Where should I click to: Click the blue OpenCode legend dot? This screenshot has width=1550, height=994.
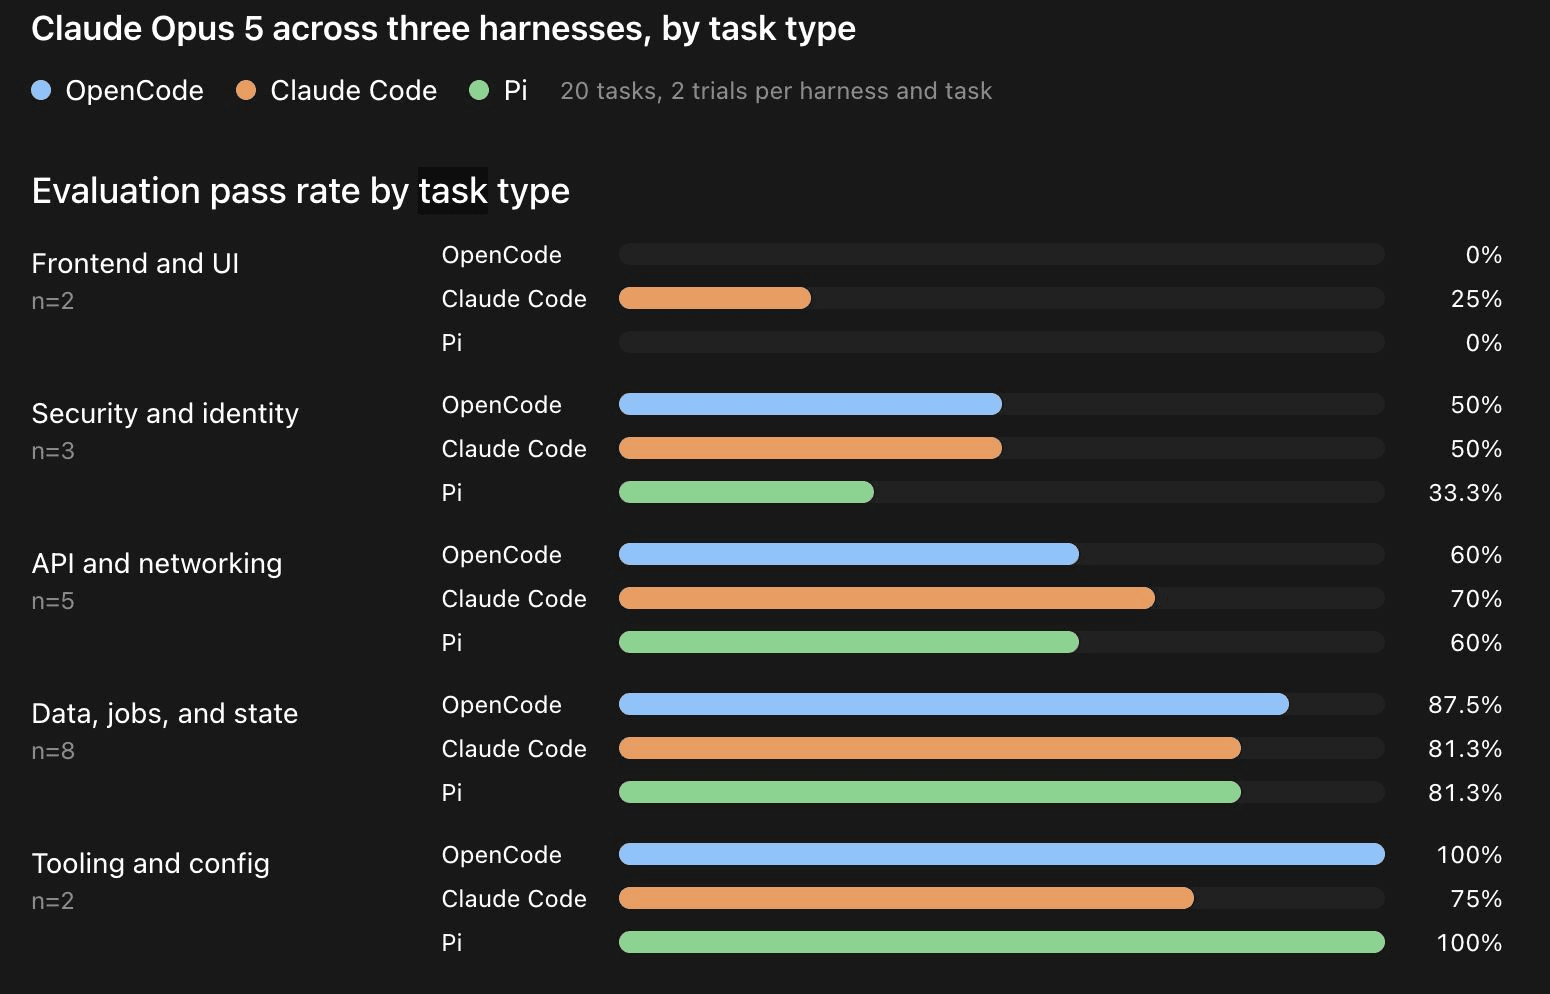coord(41,91)
